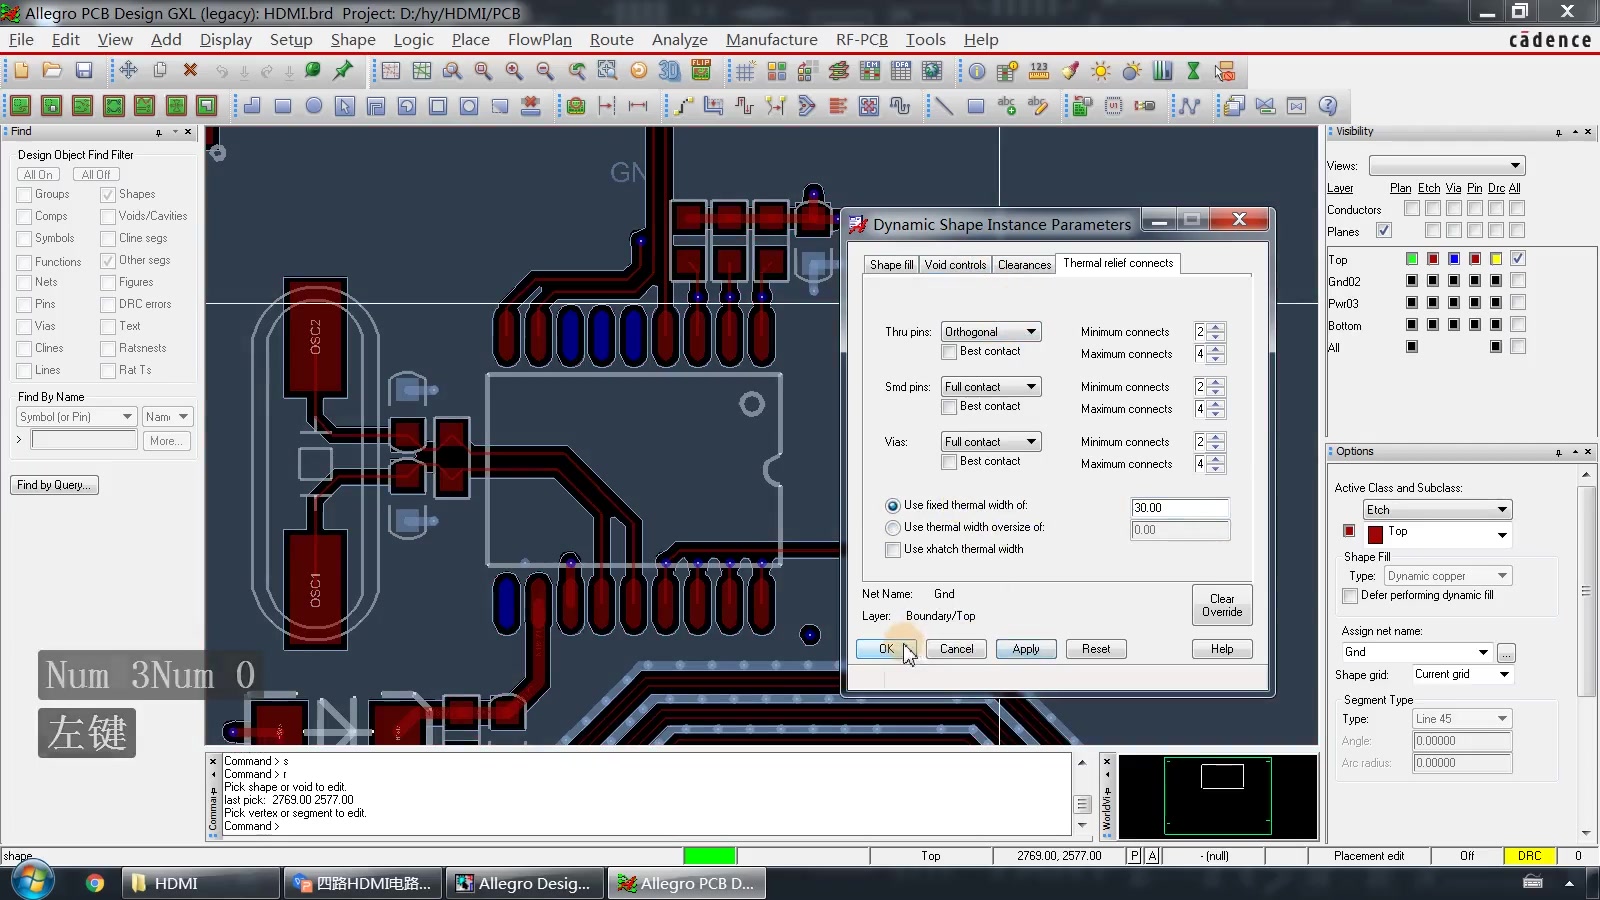Click the Add Line icon
This screenshot has width=1600, height=900.
(x=944, y=106)
